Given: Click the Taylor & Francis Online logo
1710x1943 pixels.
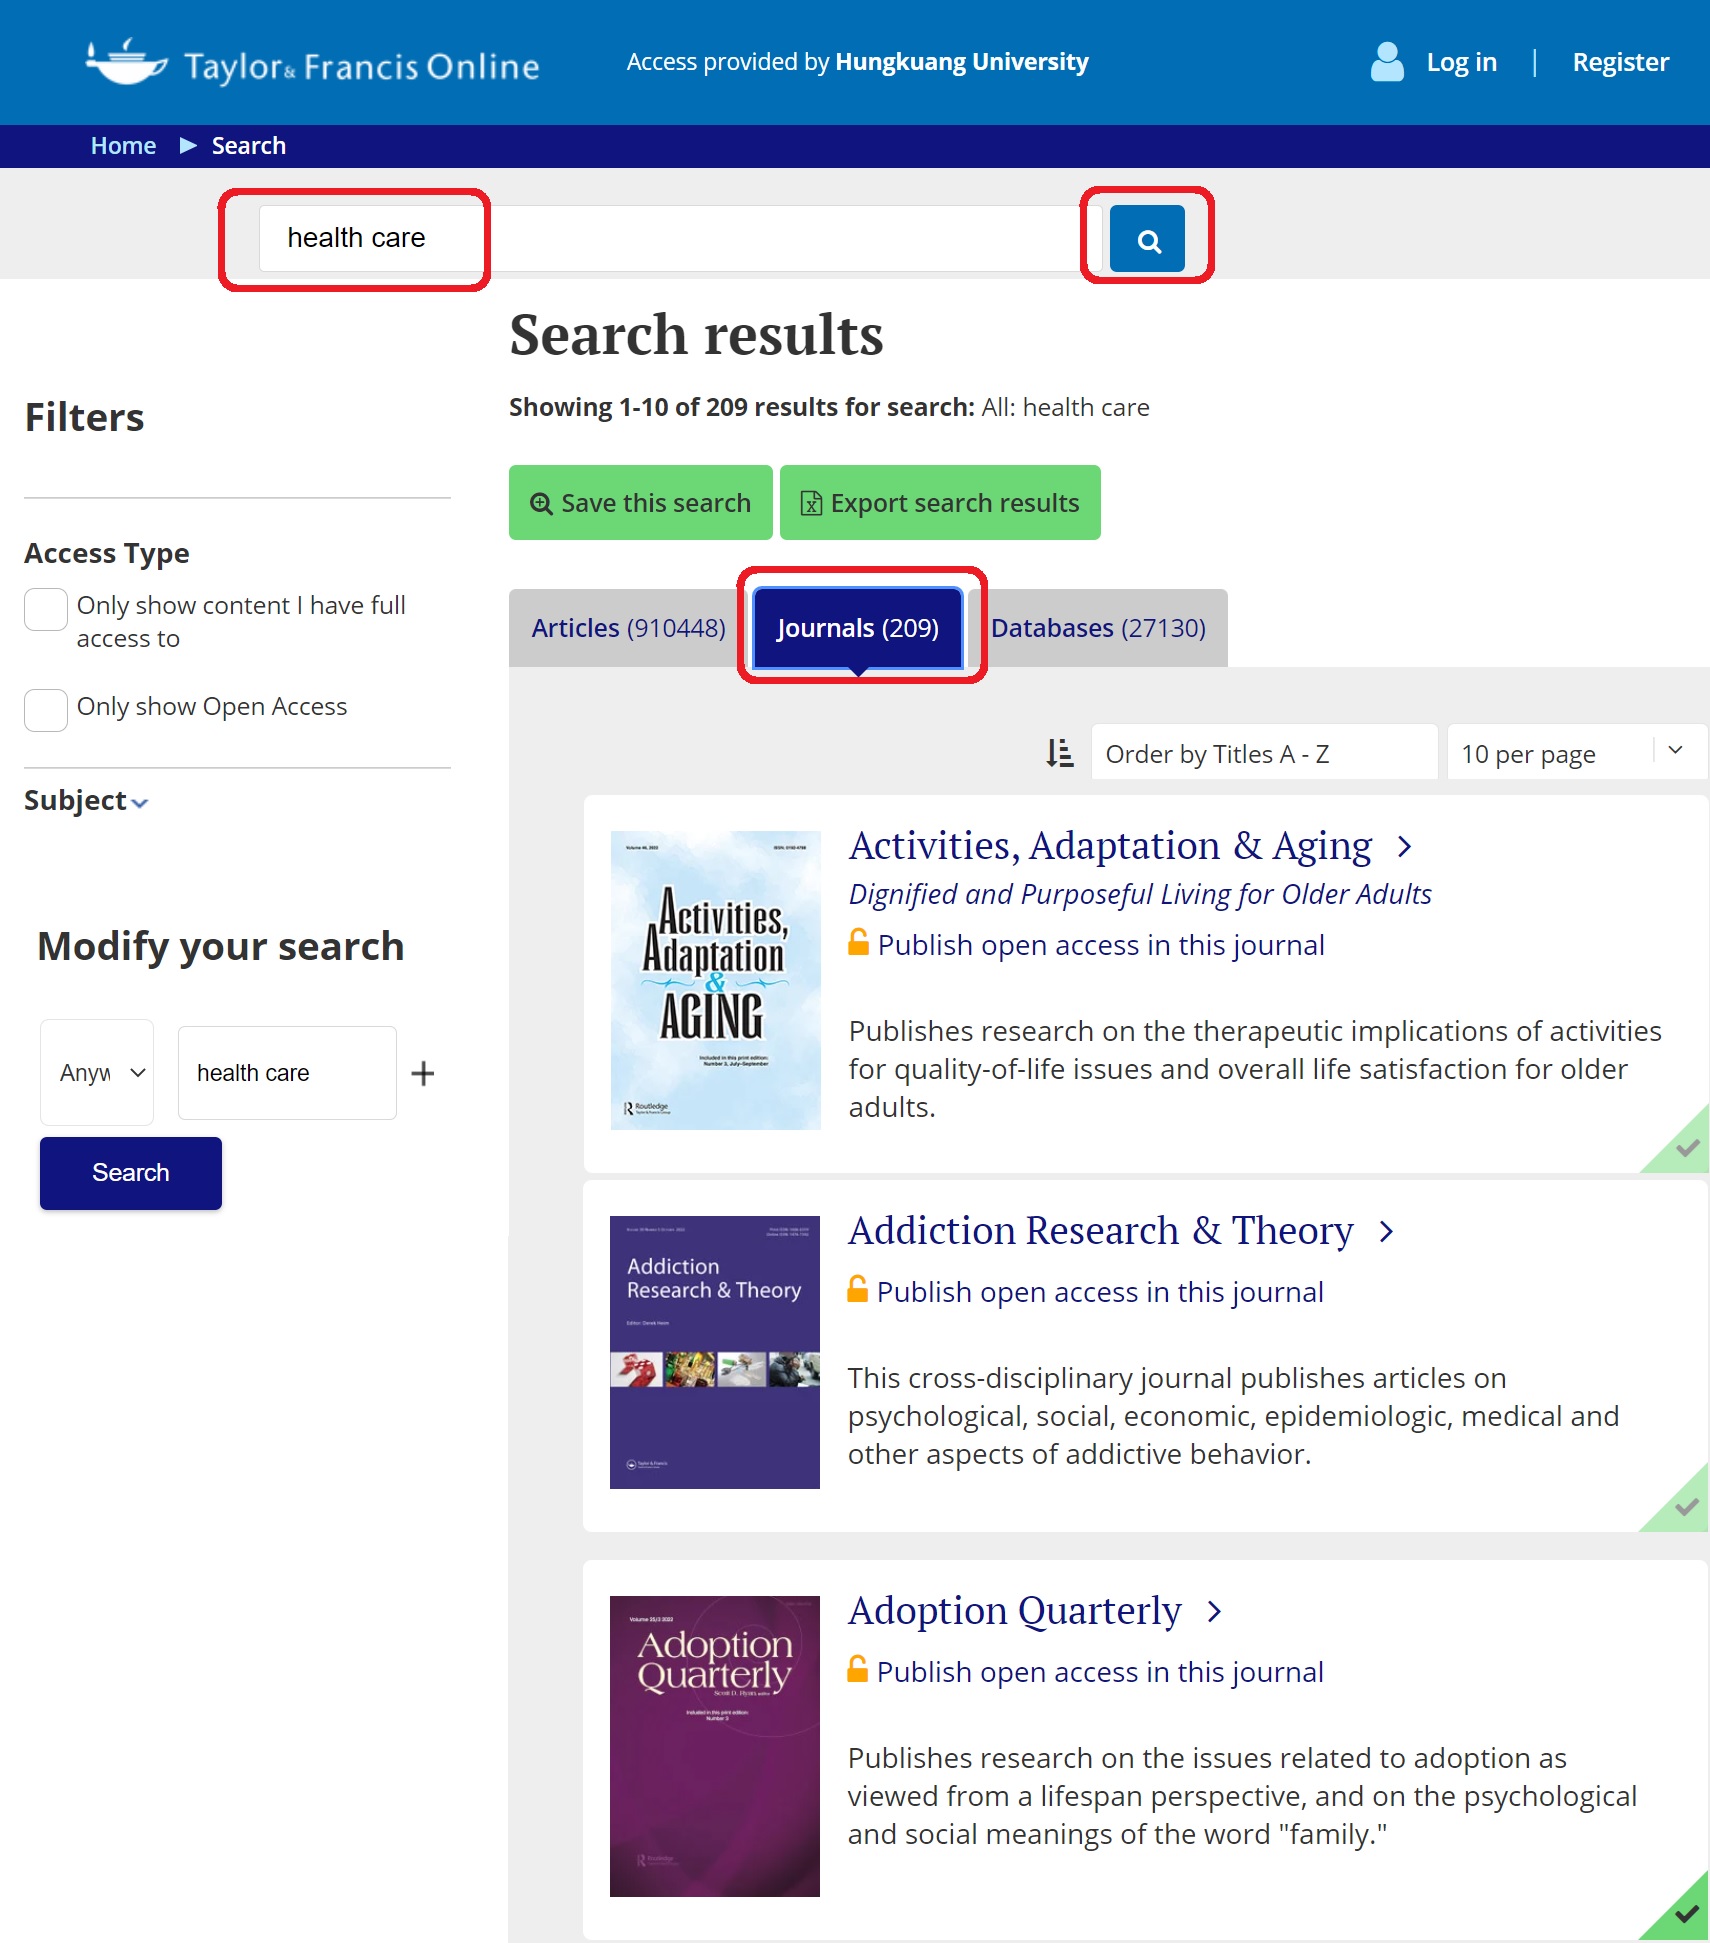Looking at the screenshot, I should pos(313,63).
